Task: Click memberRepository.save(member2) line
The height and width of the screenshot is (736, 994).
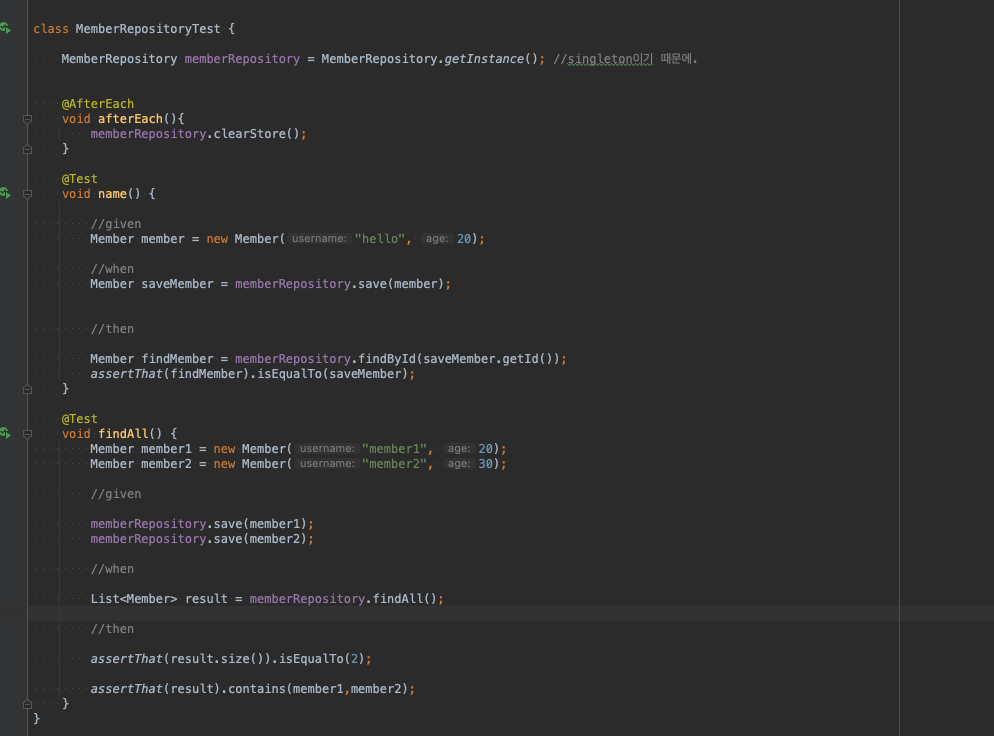Action: click(202, 539)
